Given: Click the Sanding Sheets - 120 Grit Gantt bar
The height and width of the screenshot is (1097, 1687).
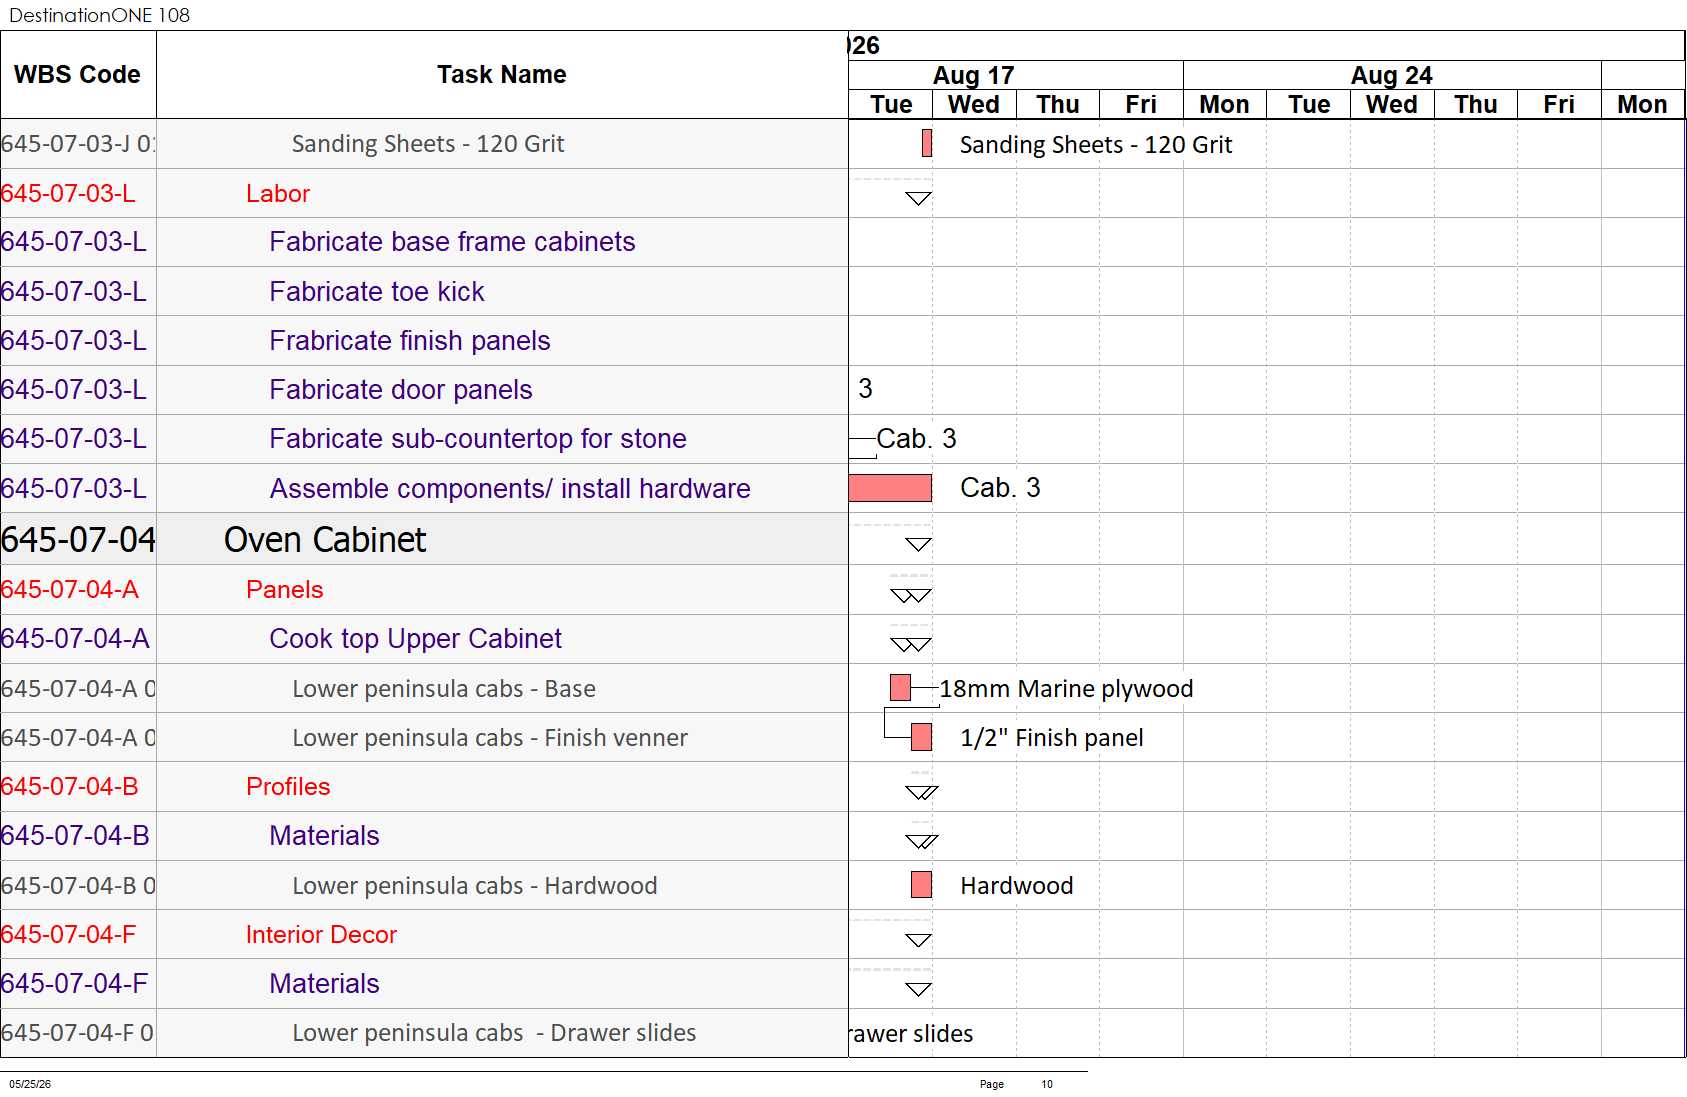Looking at the screenshot, I should click(927, 143).
